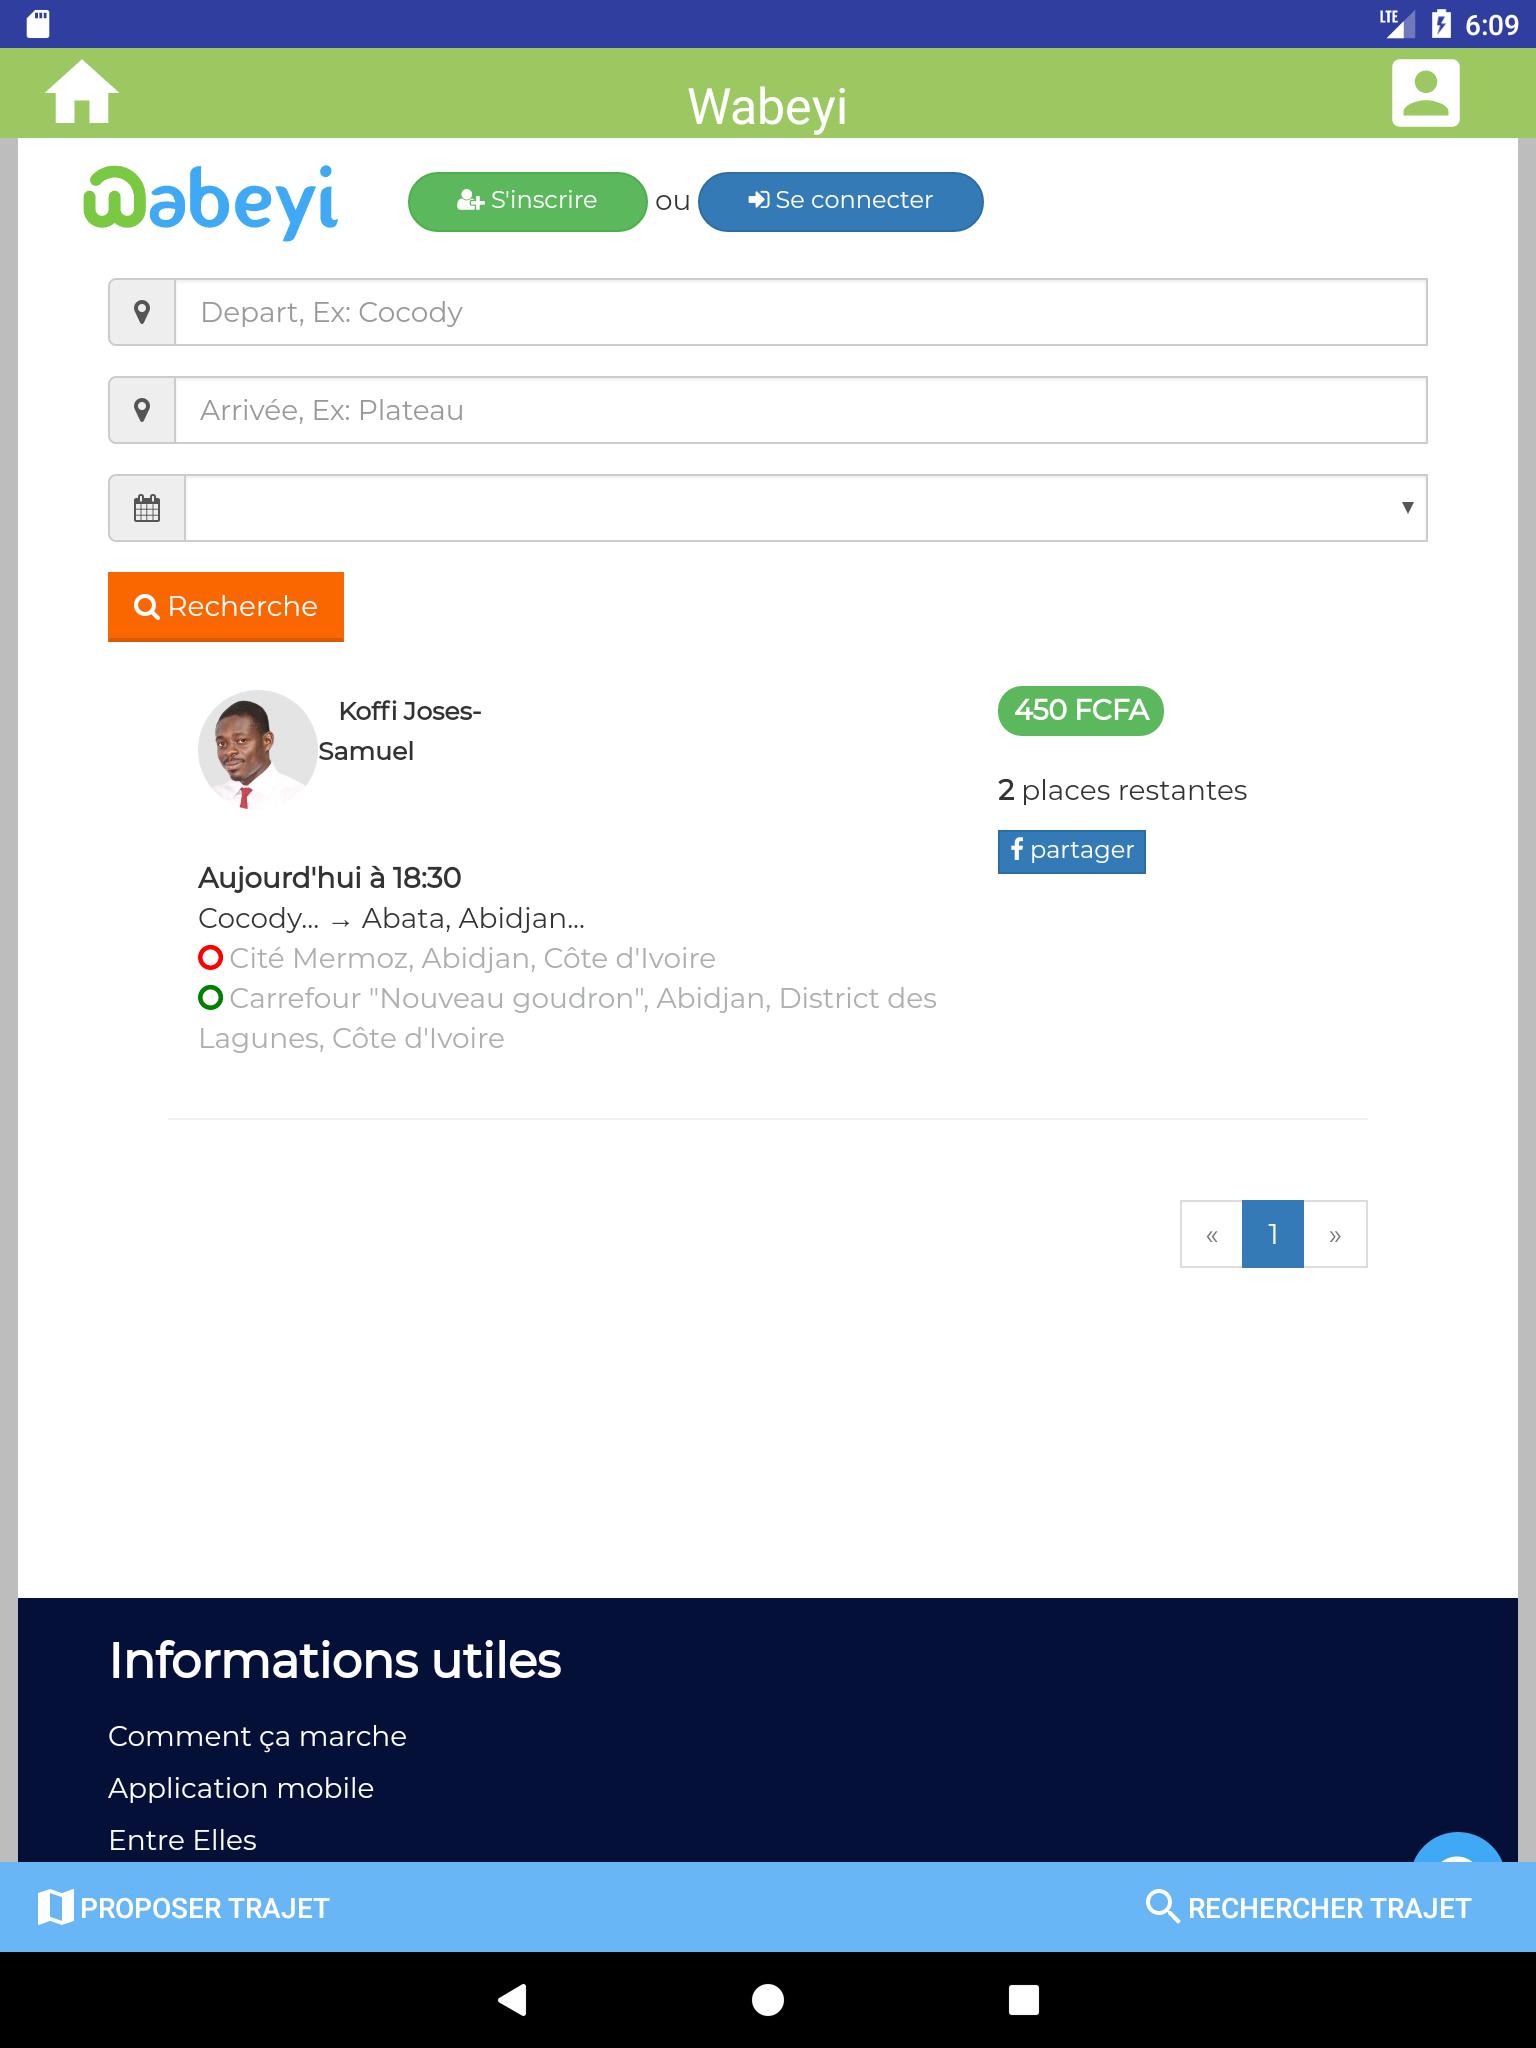Open Entre Elles link
Screen dimensions: 1536x2048
point(182,1840)
